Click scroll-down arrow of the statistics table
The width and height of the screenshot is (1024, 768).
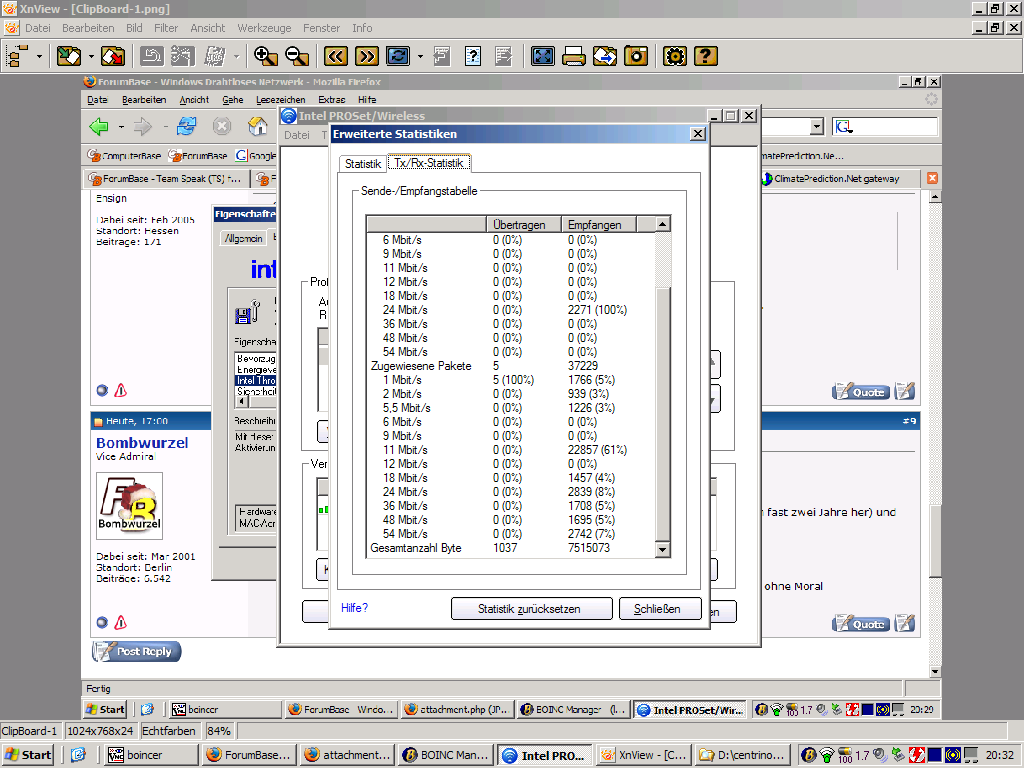click(662, 550)
